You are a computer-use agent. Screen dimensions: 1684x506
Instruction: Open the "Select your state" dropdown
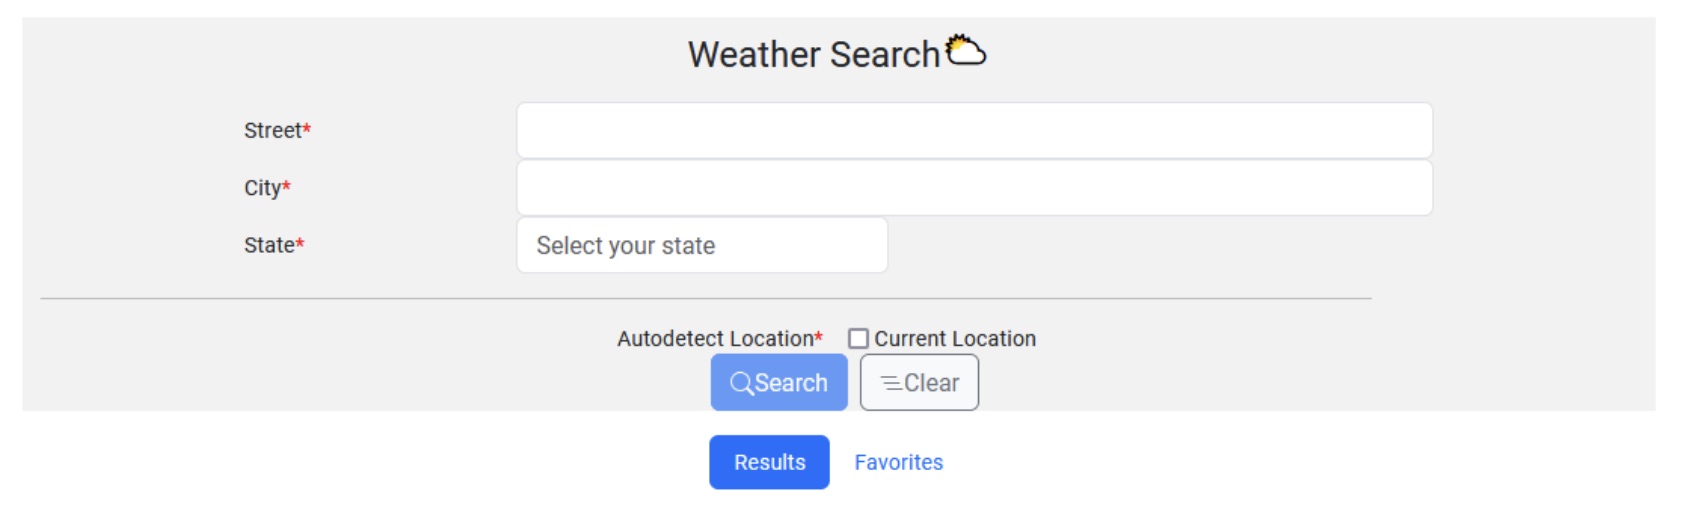click(702, 246)
